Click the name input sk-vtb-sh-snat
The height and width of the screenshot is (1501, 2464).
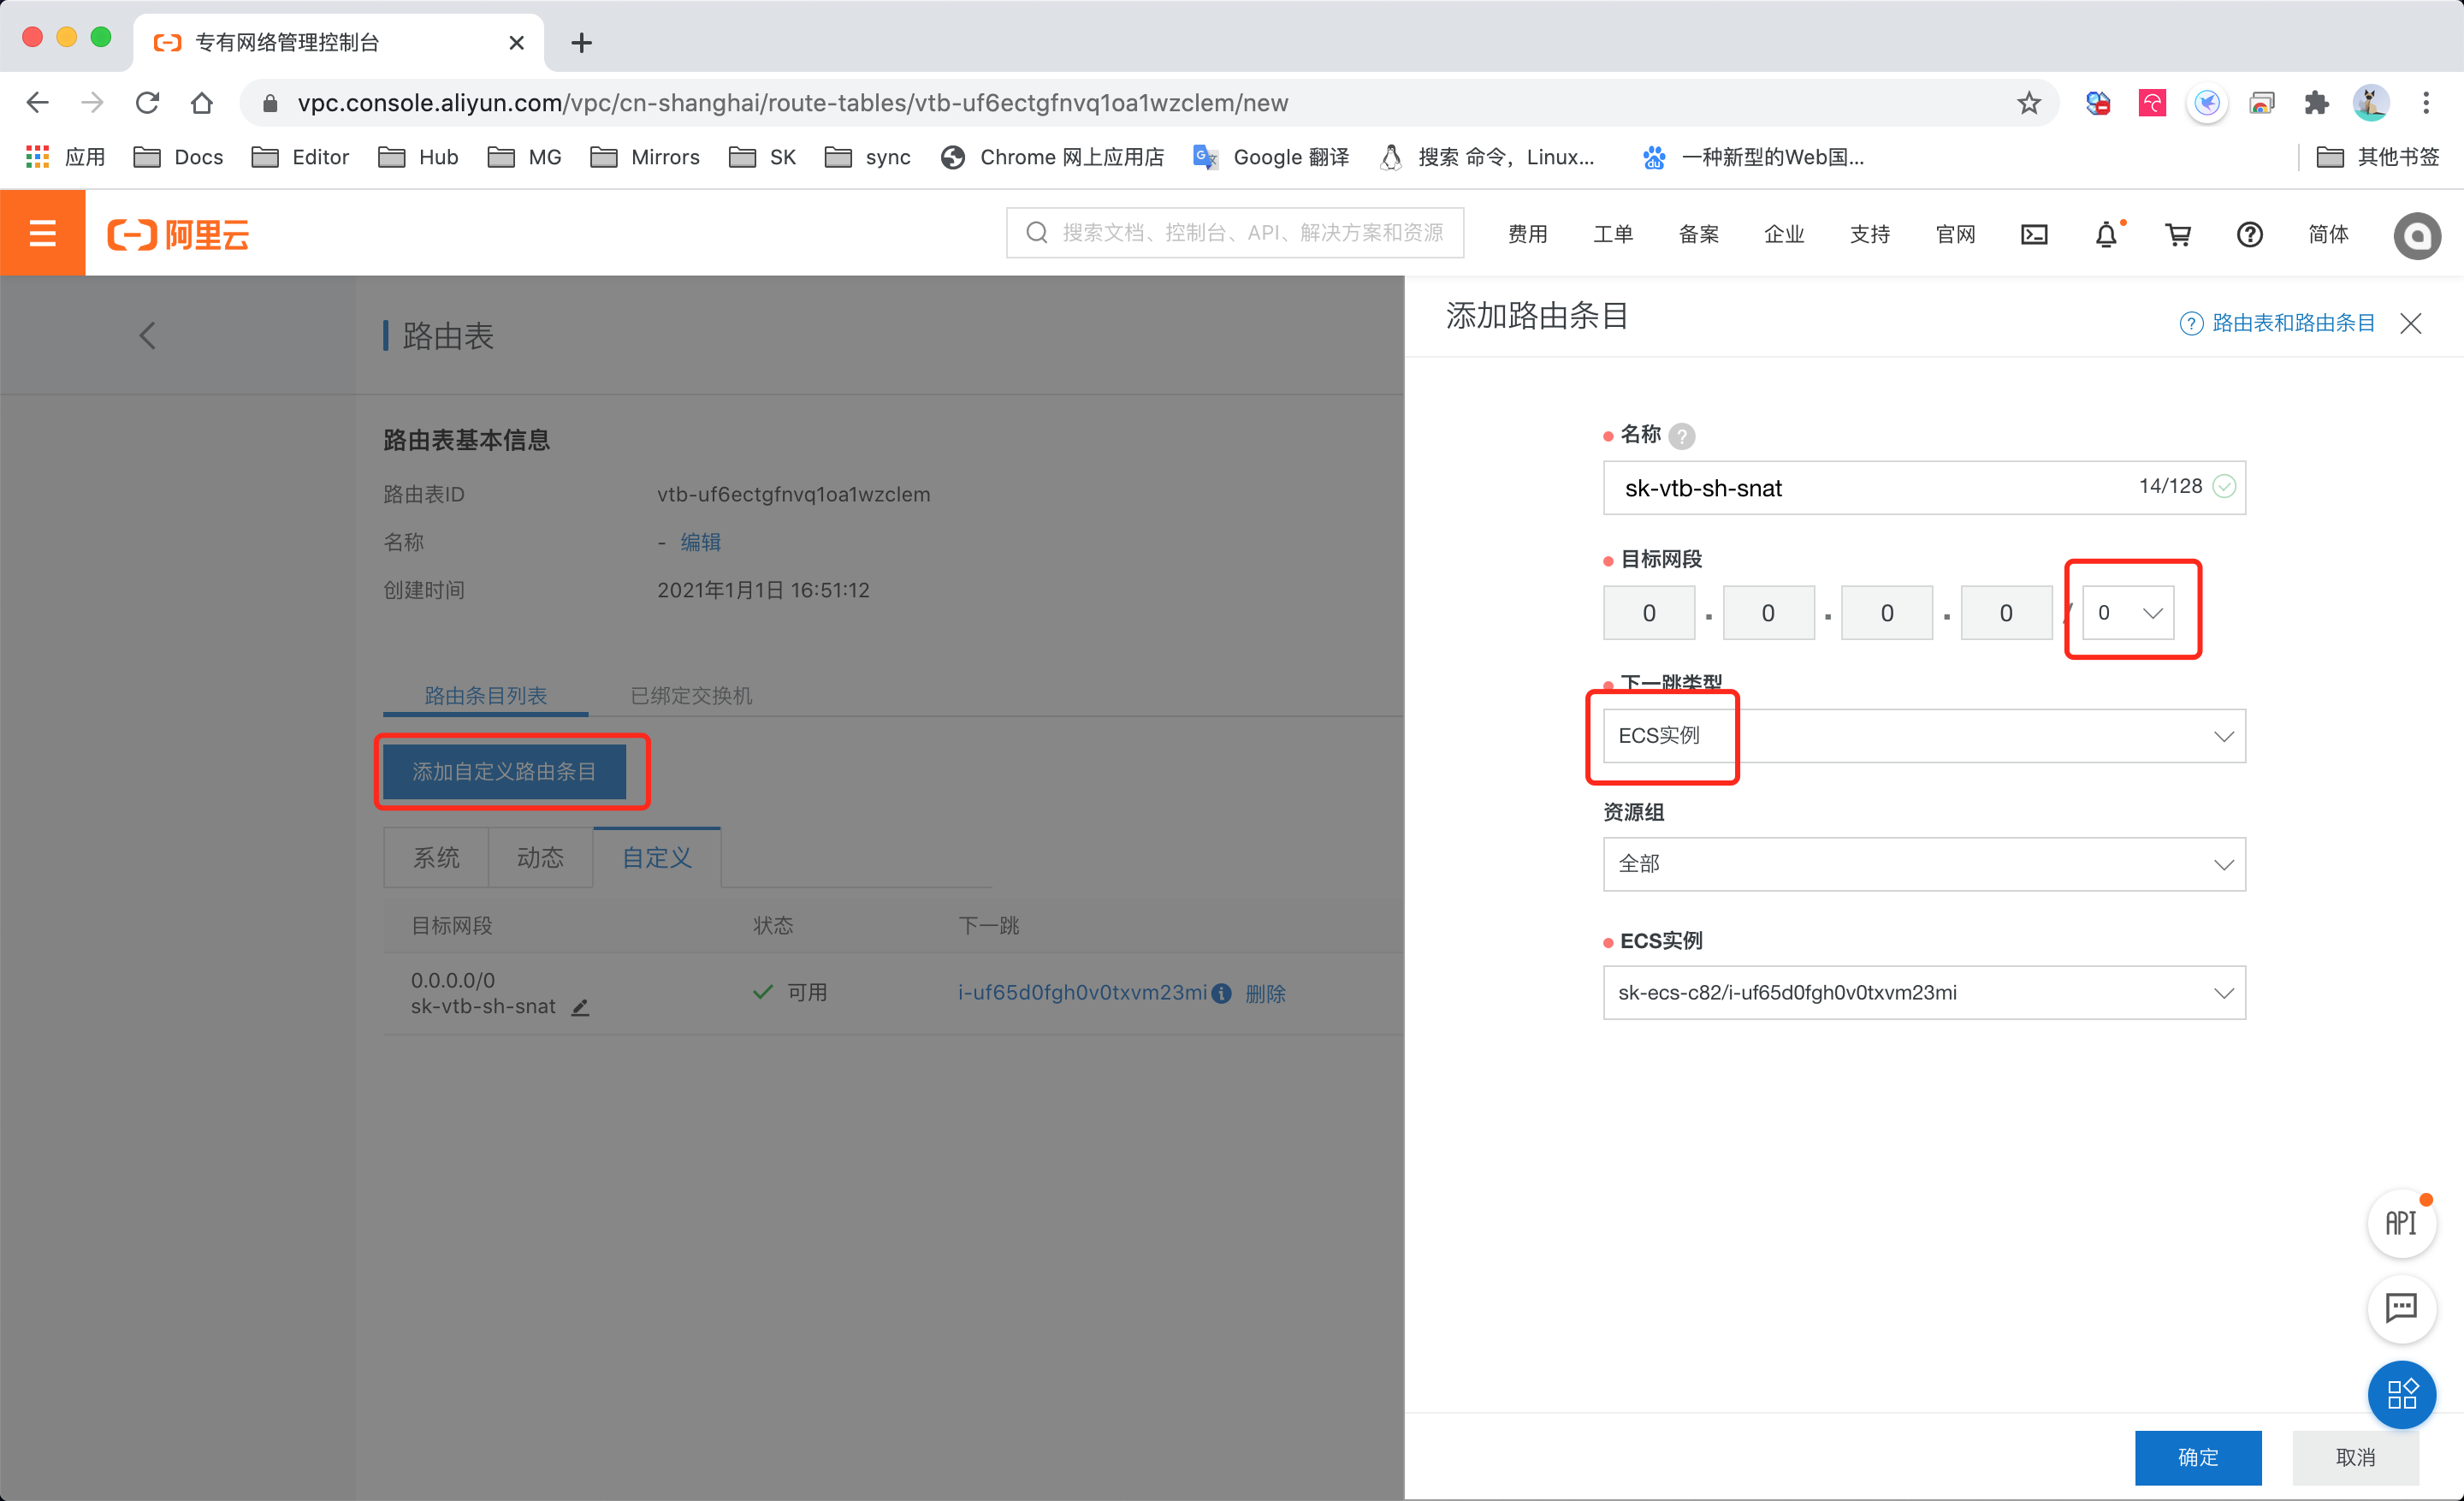[1924, 488]
